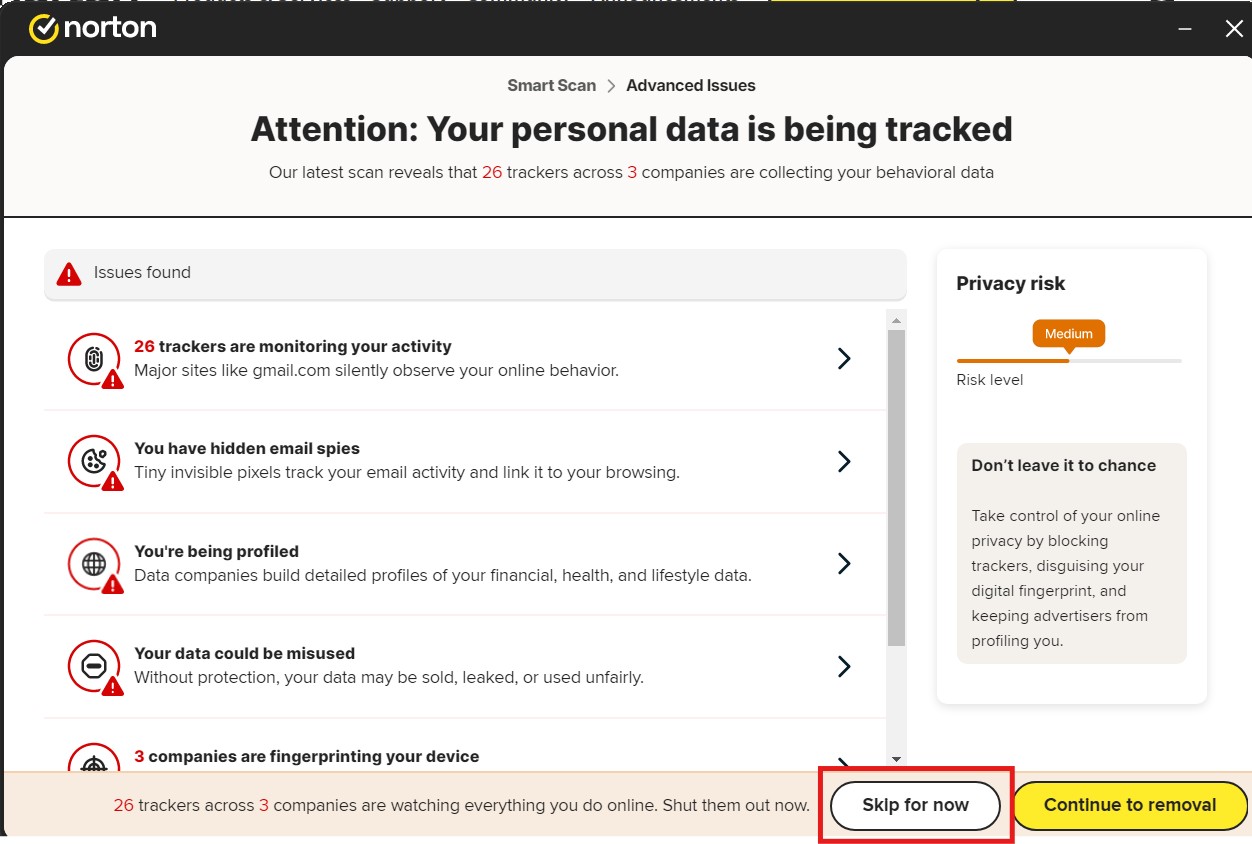
Task: Expand the hidden email spies arrow
Action: point(844,461)
